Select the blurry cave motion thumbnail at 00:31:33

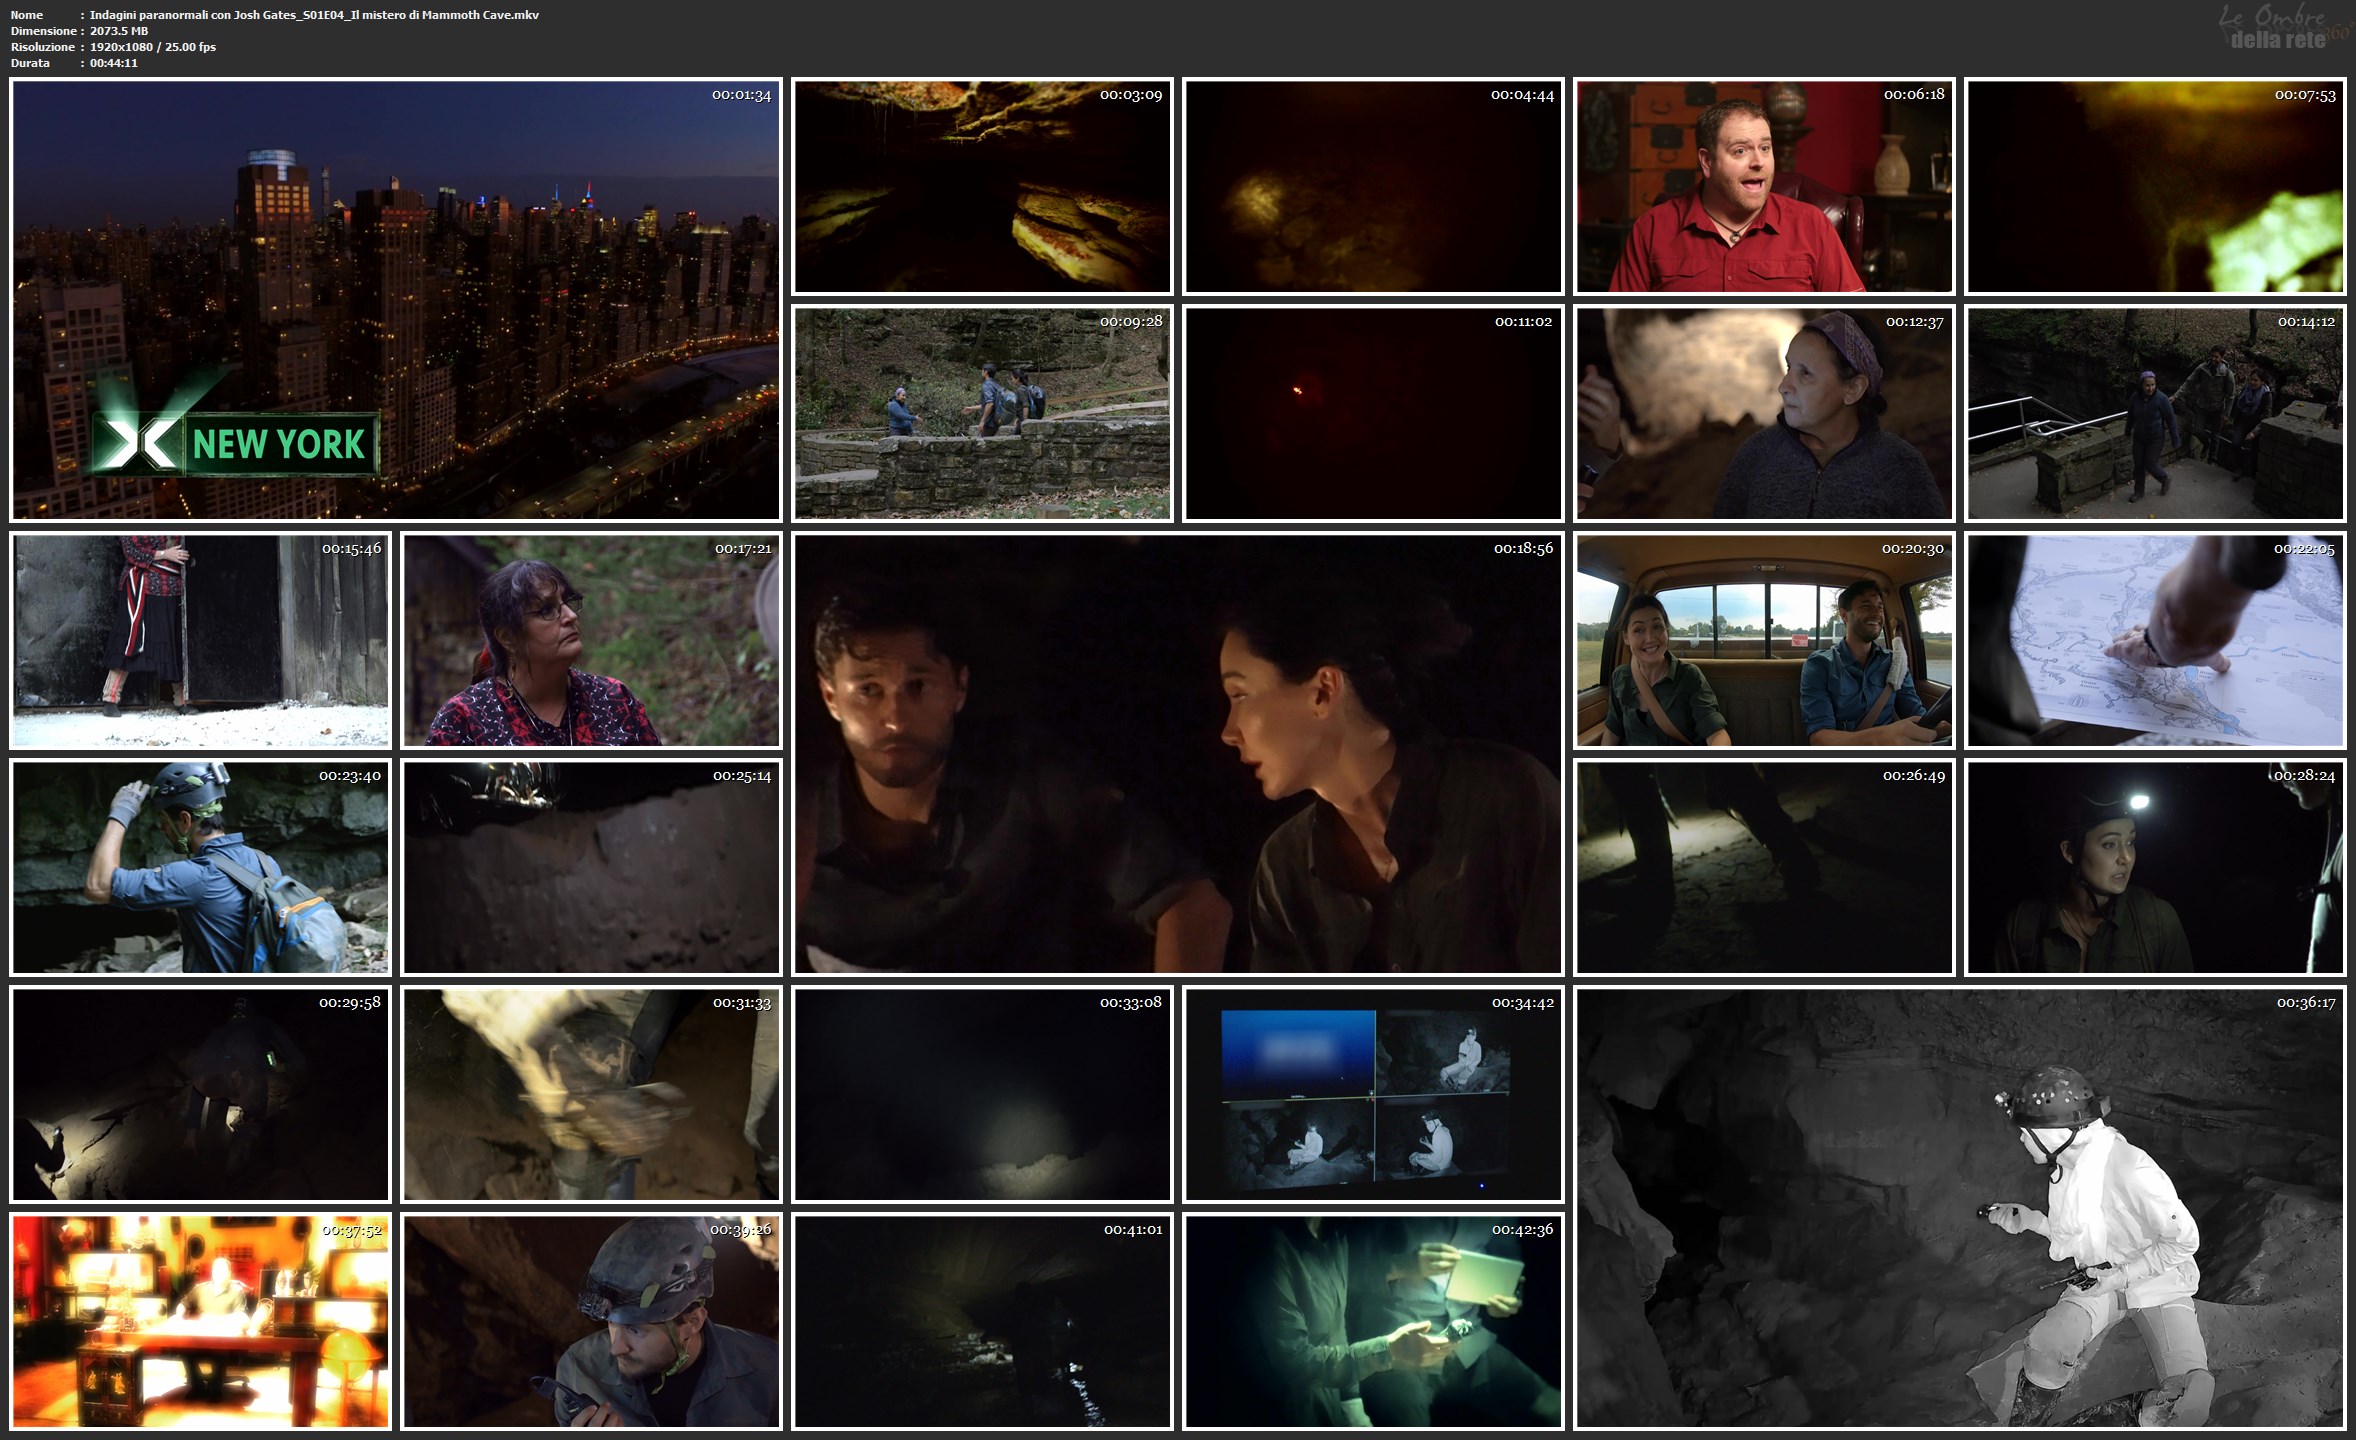coord(591,1095)
